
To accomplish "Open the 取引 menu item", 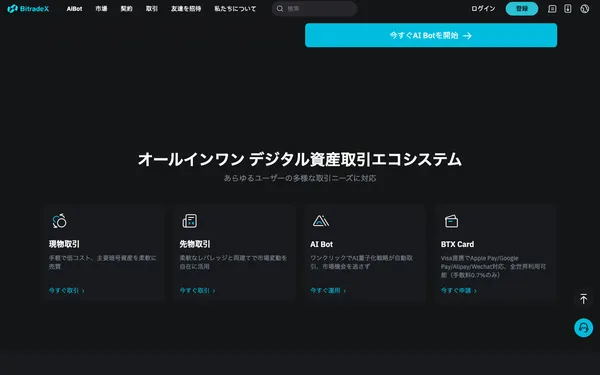I will coord(152,8).
